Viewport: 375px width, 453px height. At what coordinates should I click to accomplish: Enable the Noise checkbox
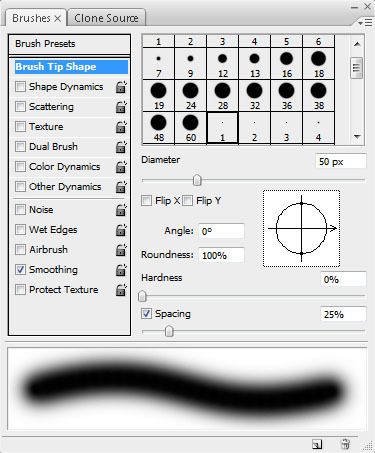click(x=20, y=209)
